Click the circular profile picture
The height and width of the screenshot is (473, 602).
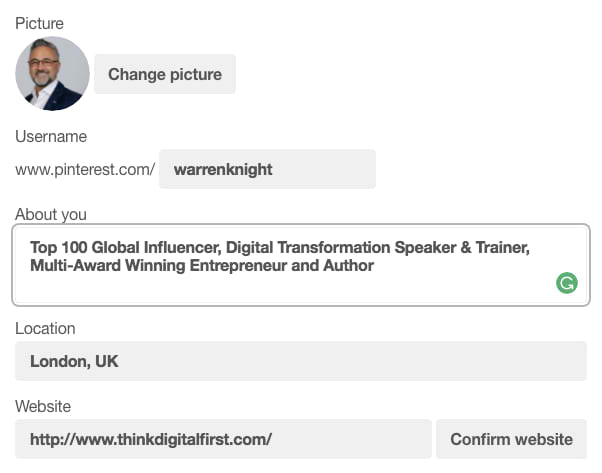coord(52,74)
